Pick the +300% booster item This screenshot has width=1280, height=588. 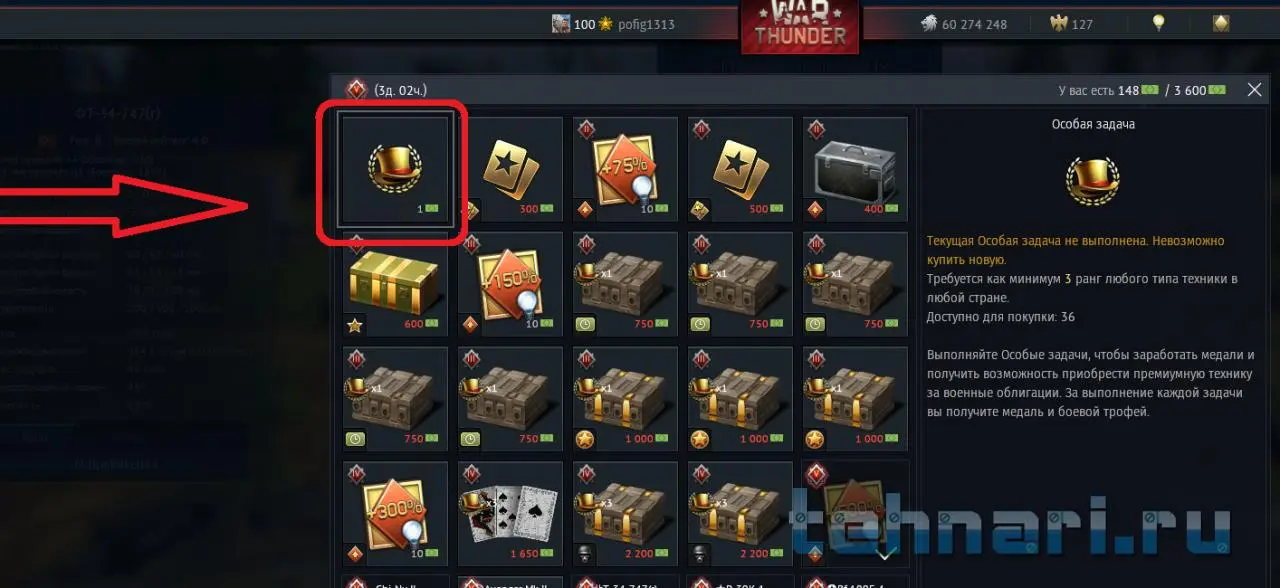click(x=396, y=513)
